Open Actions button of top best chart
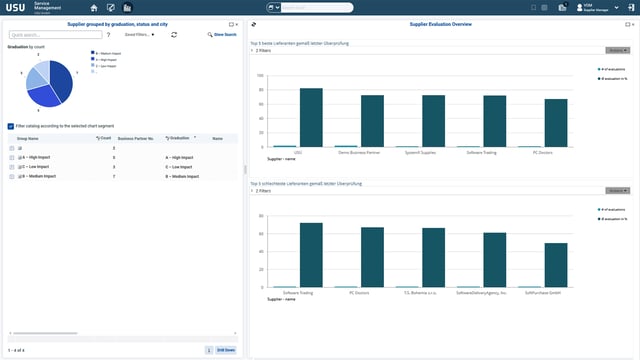 (618, 51)
